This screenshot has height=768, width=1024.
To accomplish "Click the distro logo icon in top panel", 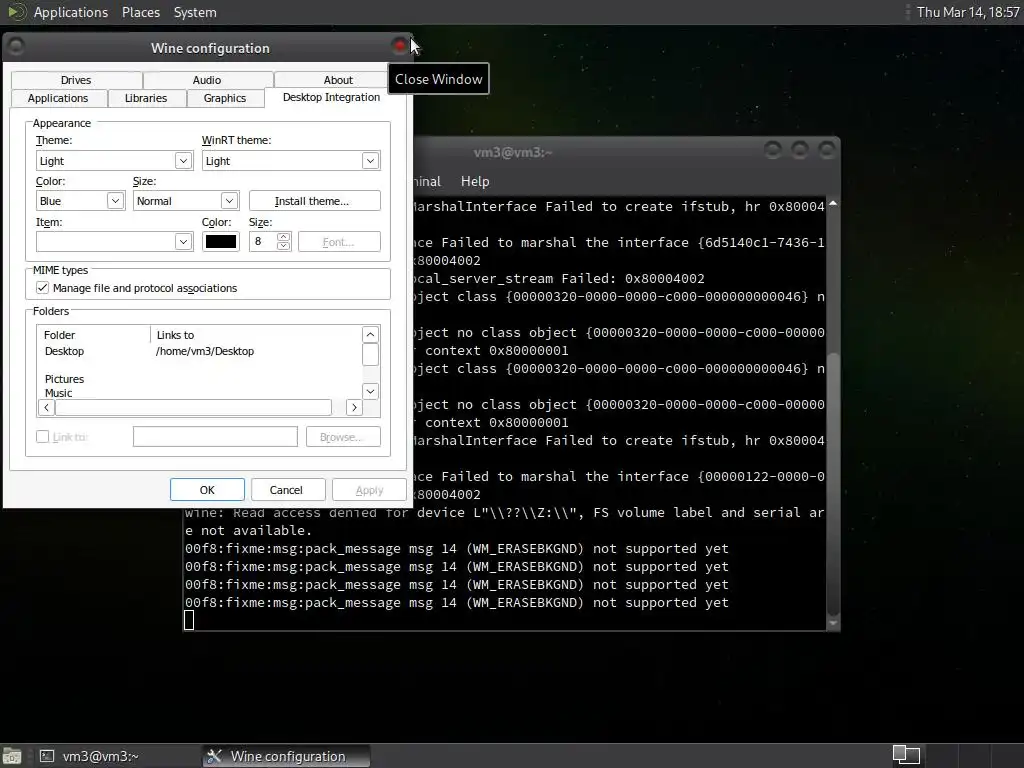I will pos(16,12).
